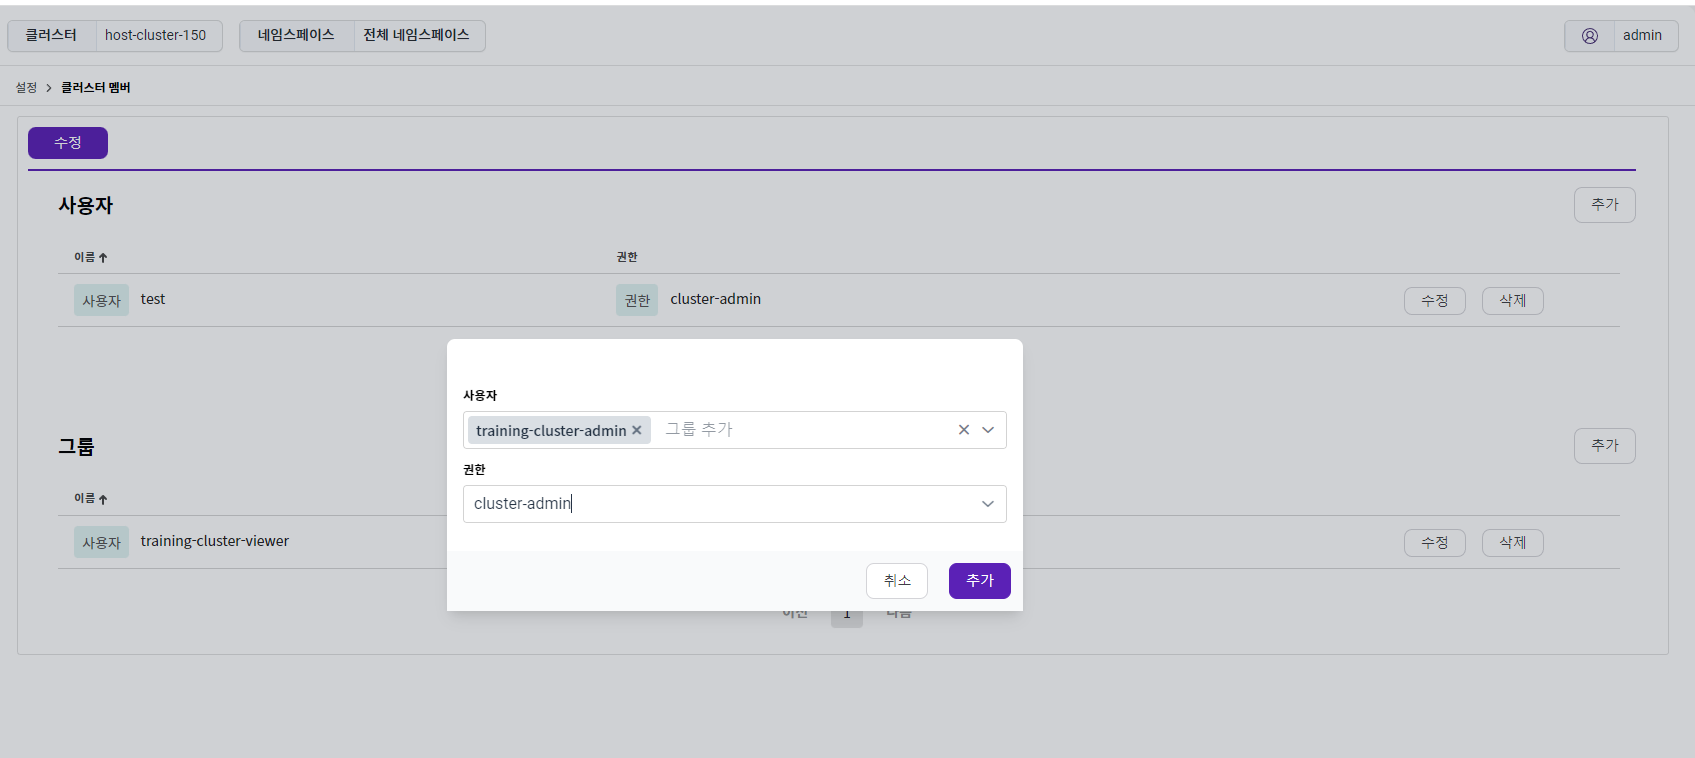1695x758 pixels.
Task: Edit the training-cluster-viewer row with 수정
Action: tap(1435, 543)
